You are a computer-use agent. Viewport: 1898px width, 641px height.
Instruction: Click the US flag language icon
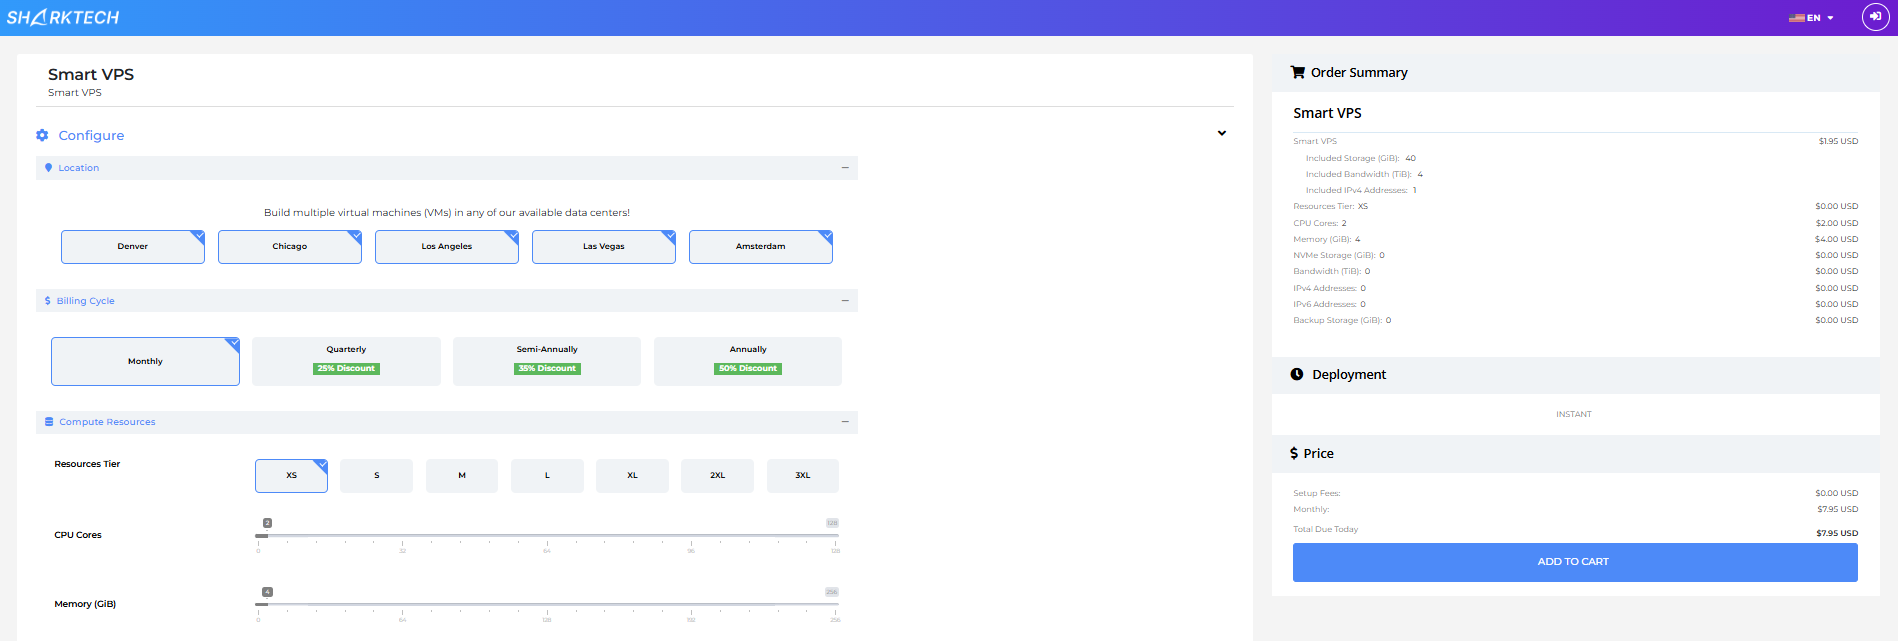point(1797,18)
